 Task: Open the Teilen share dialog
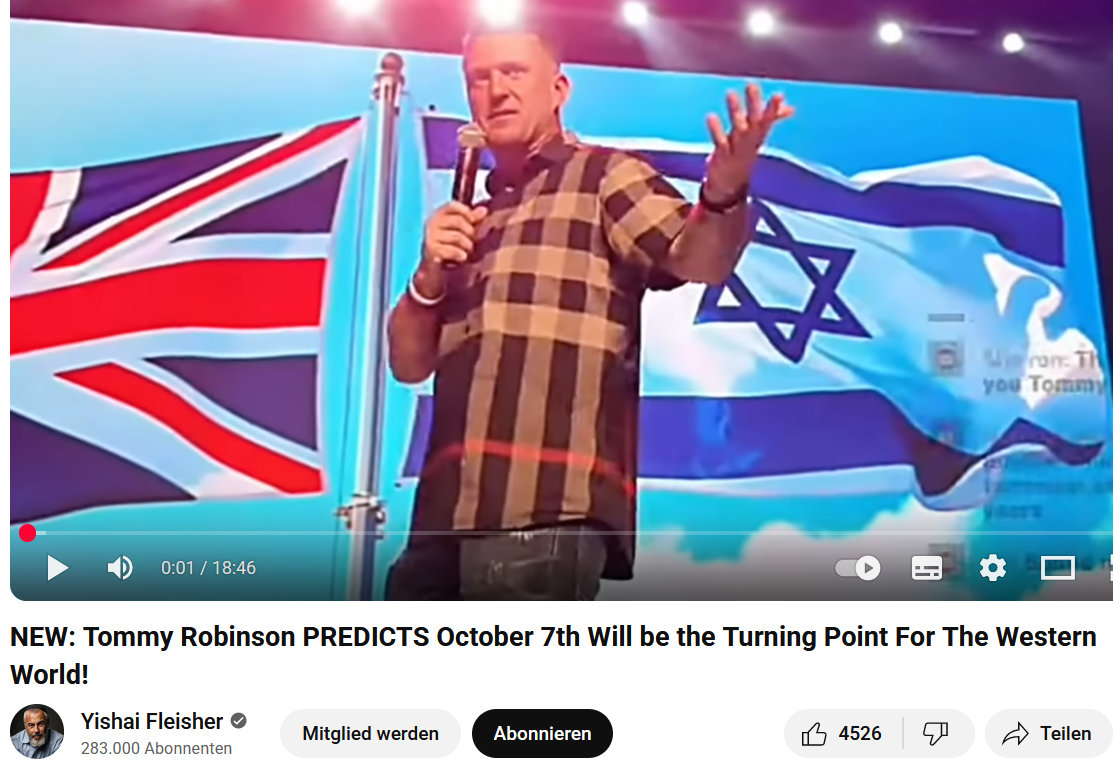click(x=1047, y=733)
